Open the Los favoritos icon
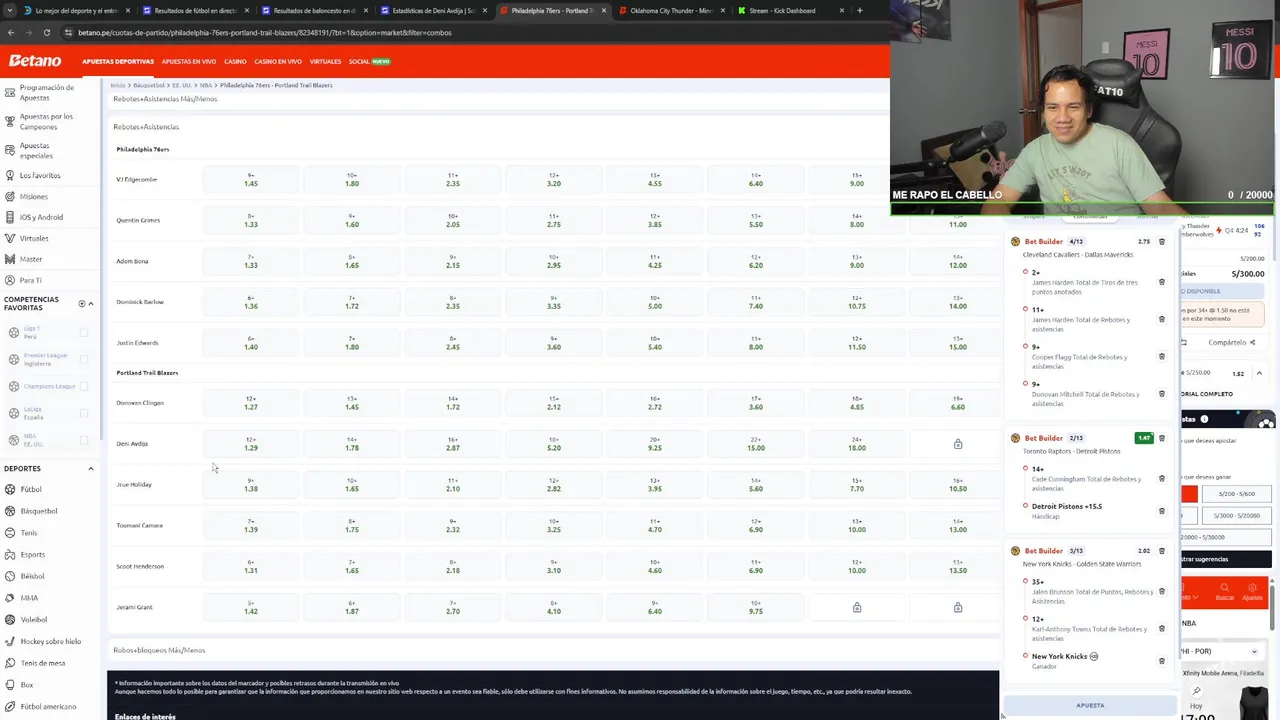This screenshot has height=720, width=1280. click(10, 175)
